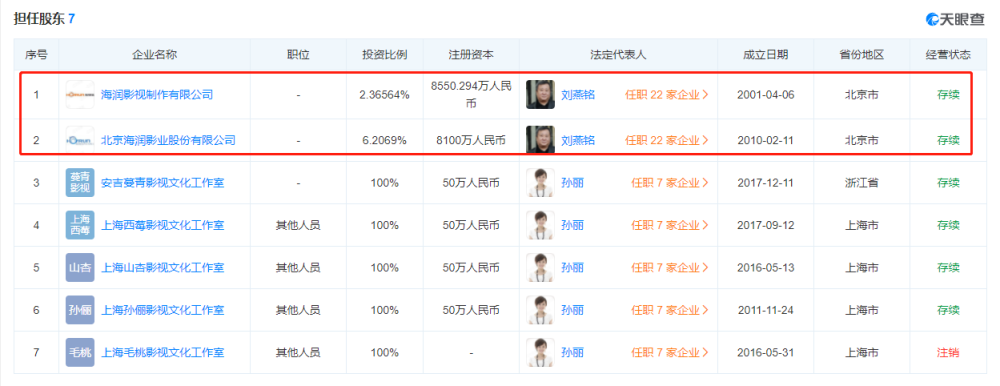
Task: Open 海润影视制作有限公司 company link
Action: [x=157, y=95]
